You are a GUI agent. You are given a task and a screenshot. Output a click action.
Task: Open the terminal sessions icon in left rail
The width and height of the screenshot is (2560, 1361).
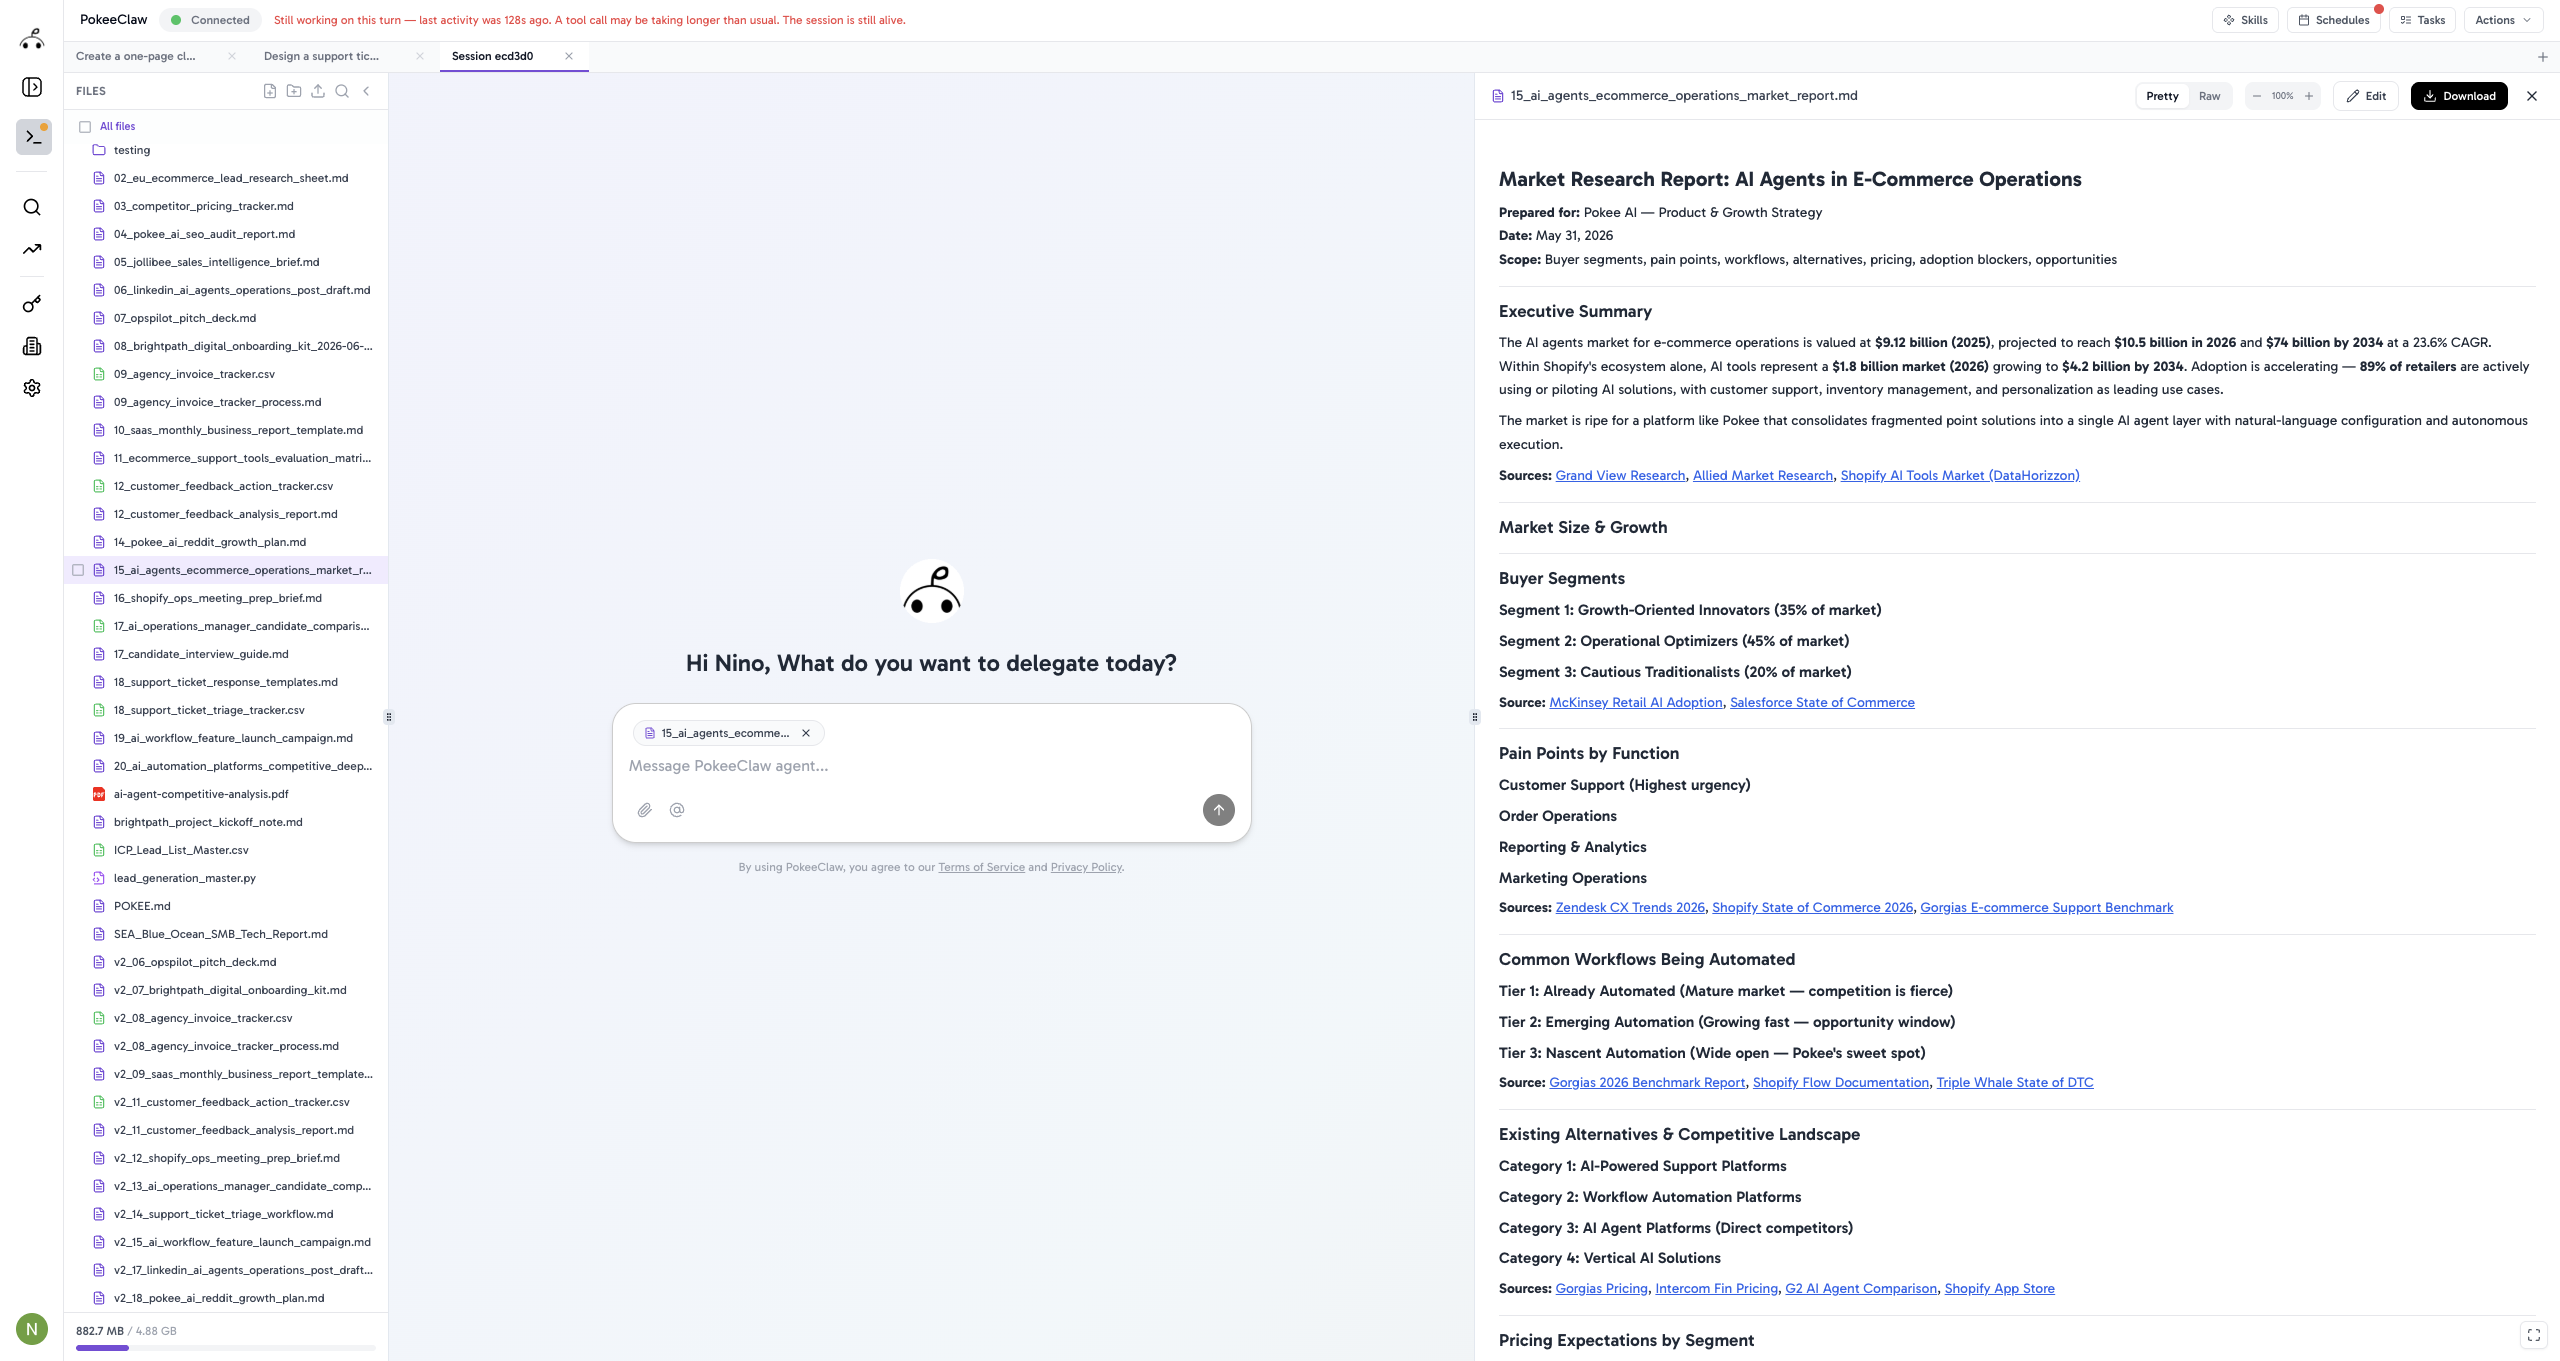pyautogui.click(x=34, y=137)
